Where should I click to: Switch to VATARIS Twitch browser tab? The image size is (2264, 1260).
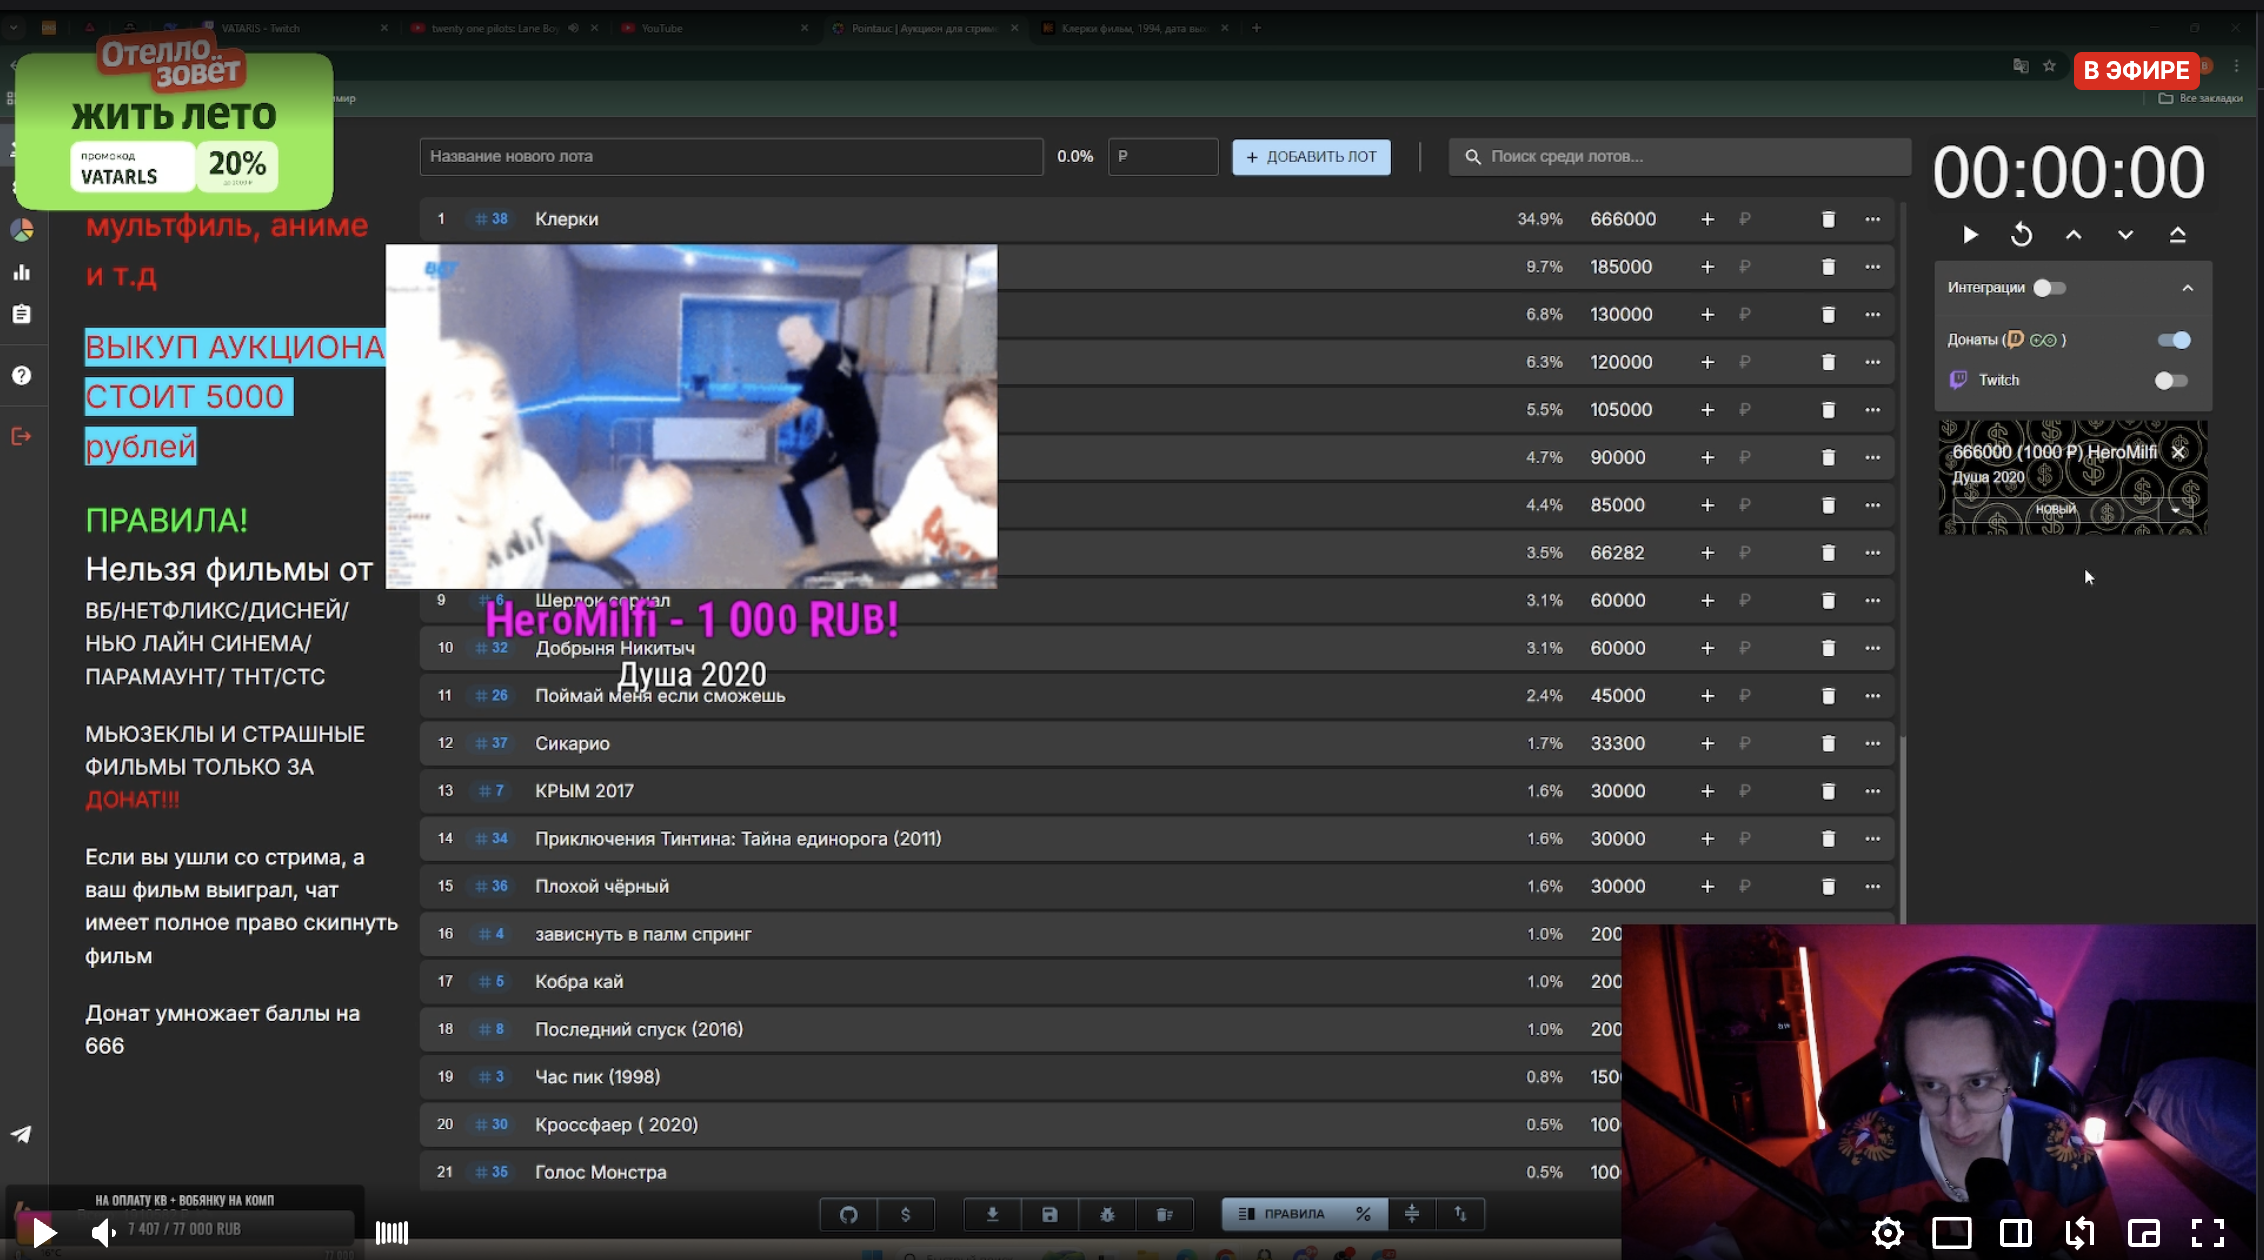point(260,28)
